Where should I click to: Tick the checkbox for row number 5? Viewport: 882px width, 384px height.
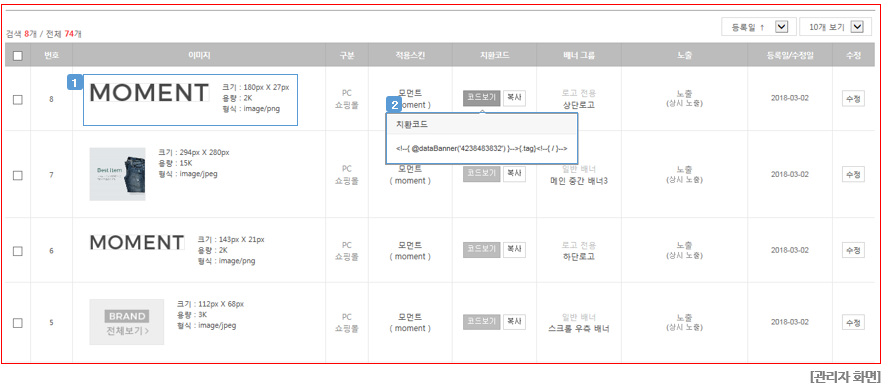(x=17, y=323)
